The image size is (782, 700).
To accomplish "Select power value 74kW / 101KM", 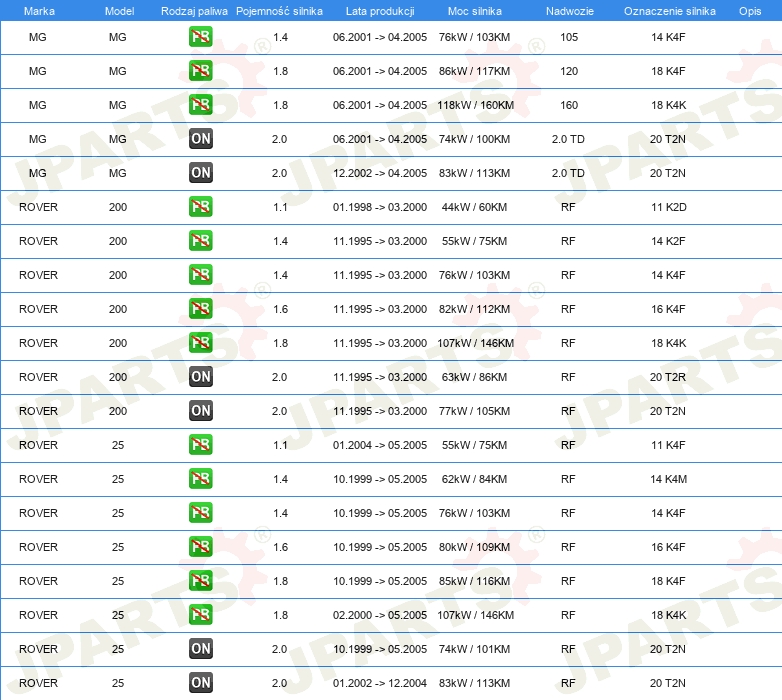I will point(474,649).
